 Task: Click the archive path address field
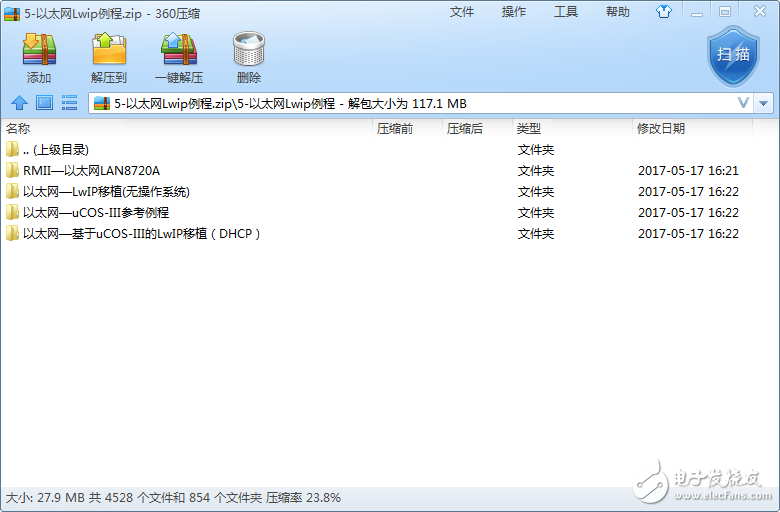click(400, 103)
